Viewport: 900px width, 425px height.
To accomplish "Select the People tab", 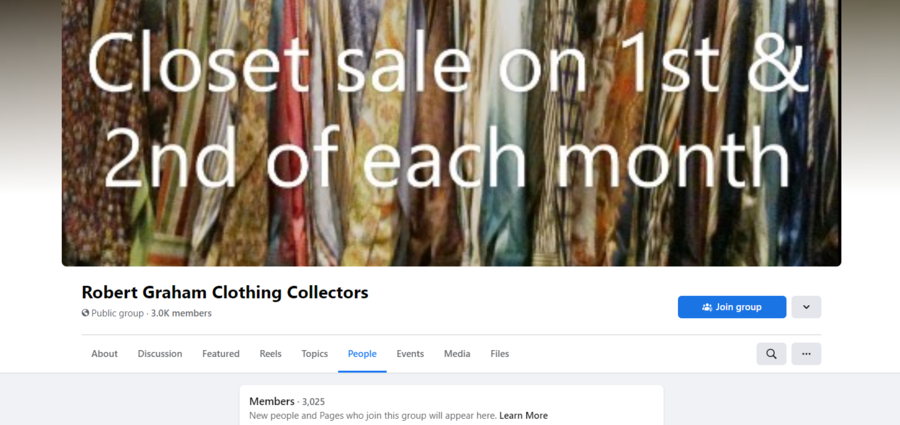I will click(362, 354).
